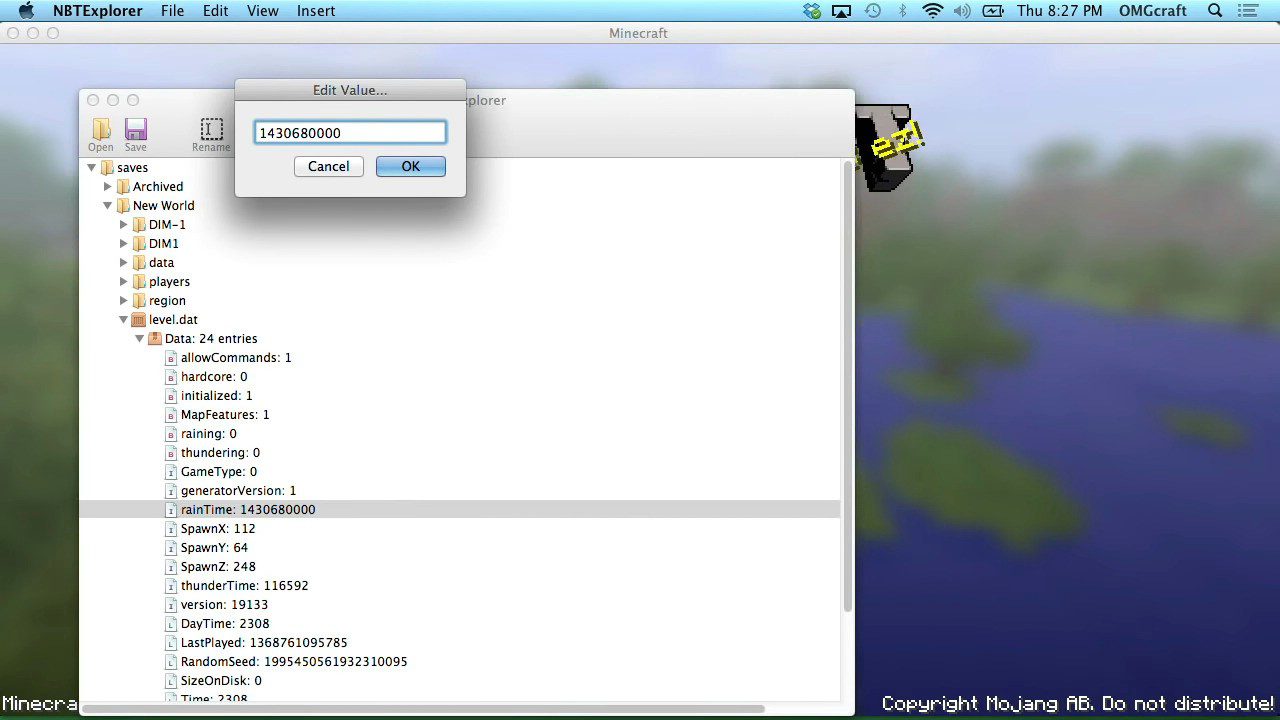Click the Save toolbar icon
The width and height of the screenshot is (1280, 720).
(135, 131)
